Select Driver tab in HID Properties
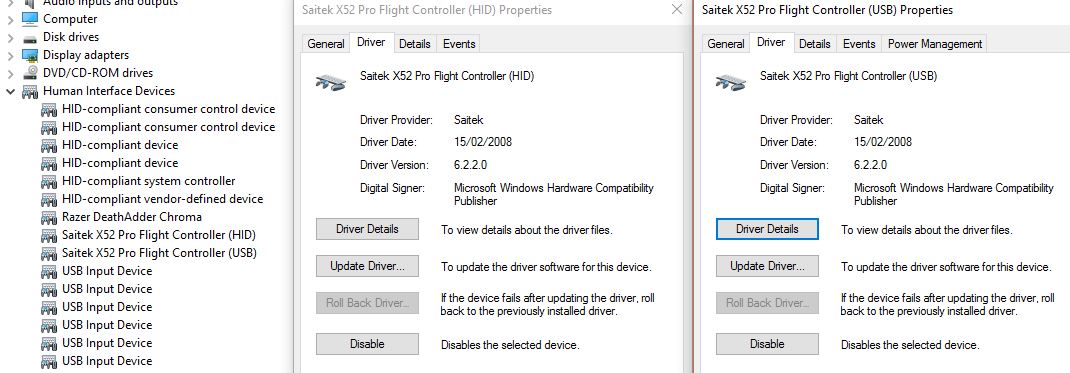This screenshot has width=1070, height=373. click(371, 42)
